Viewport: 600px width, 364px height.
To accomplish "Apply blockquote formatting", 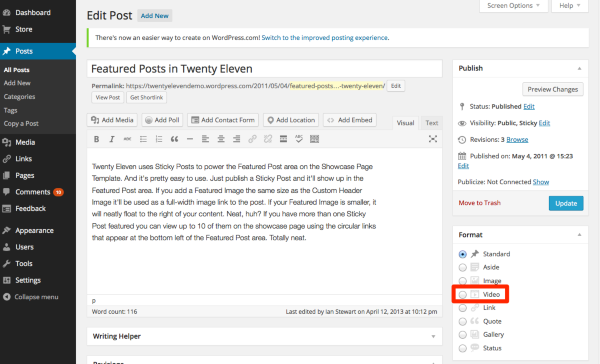I will [x=174, y=139].
